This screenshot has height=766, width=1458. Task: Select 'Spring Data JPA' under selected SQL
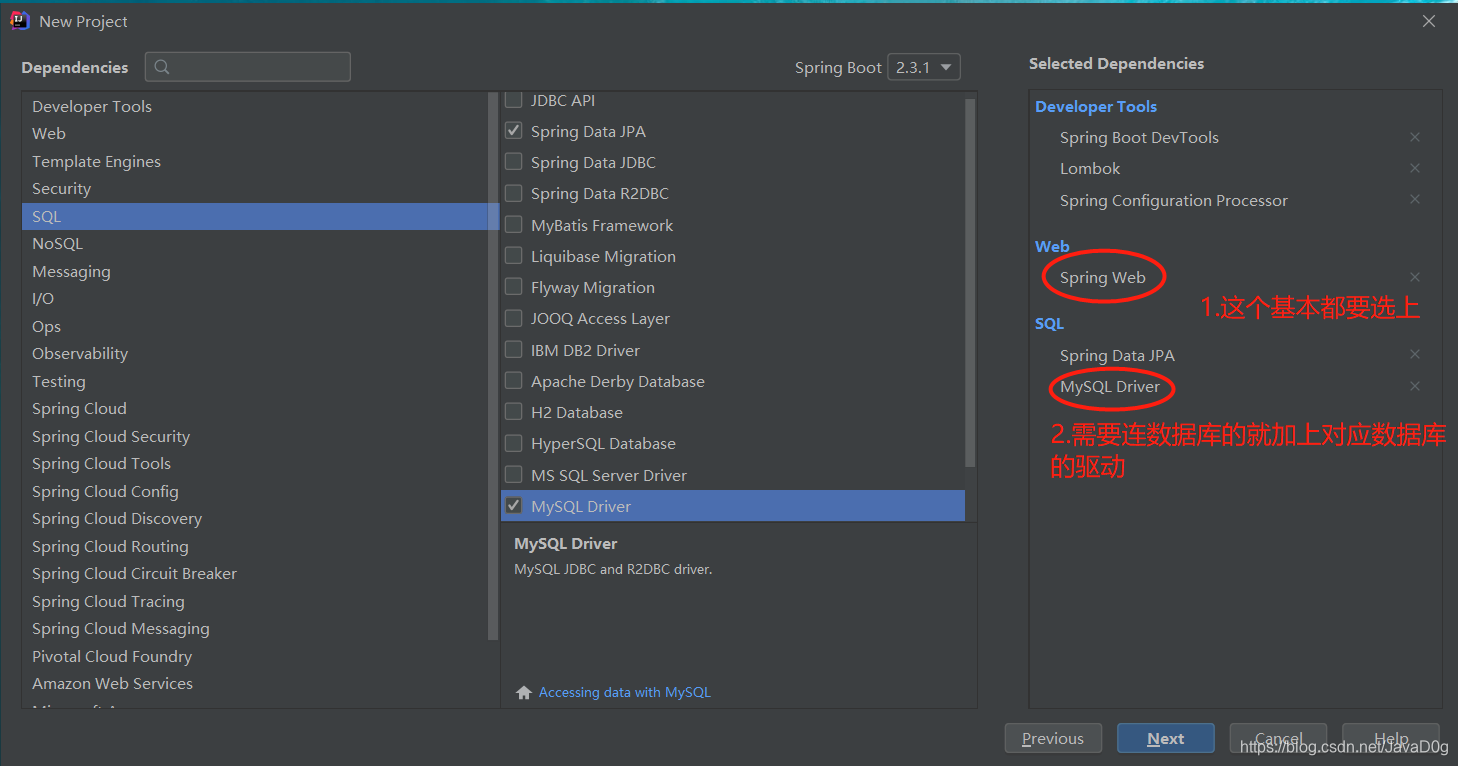click(x=1117, y=355)
